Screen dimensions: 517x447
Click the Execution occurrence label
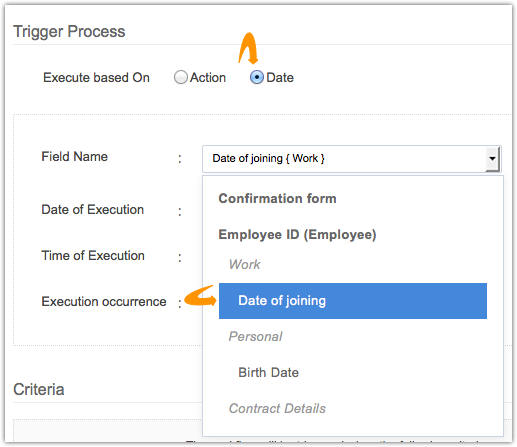point(104,301)
